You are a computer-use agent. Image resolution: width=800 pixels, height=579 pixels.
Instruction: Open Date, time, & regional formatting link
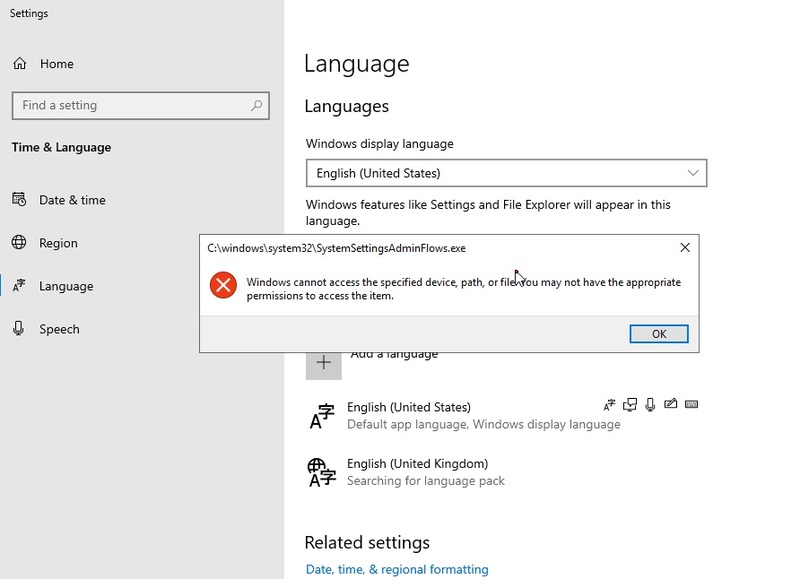[396, 568]
